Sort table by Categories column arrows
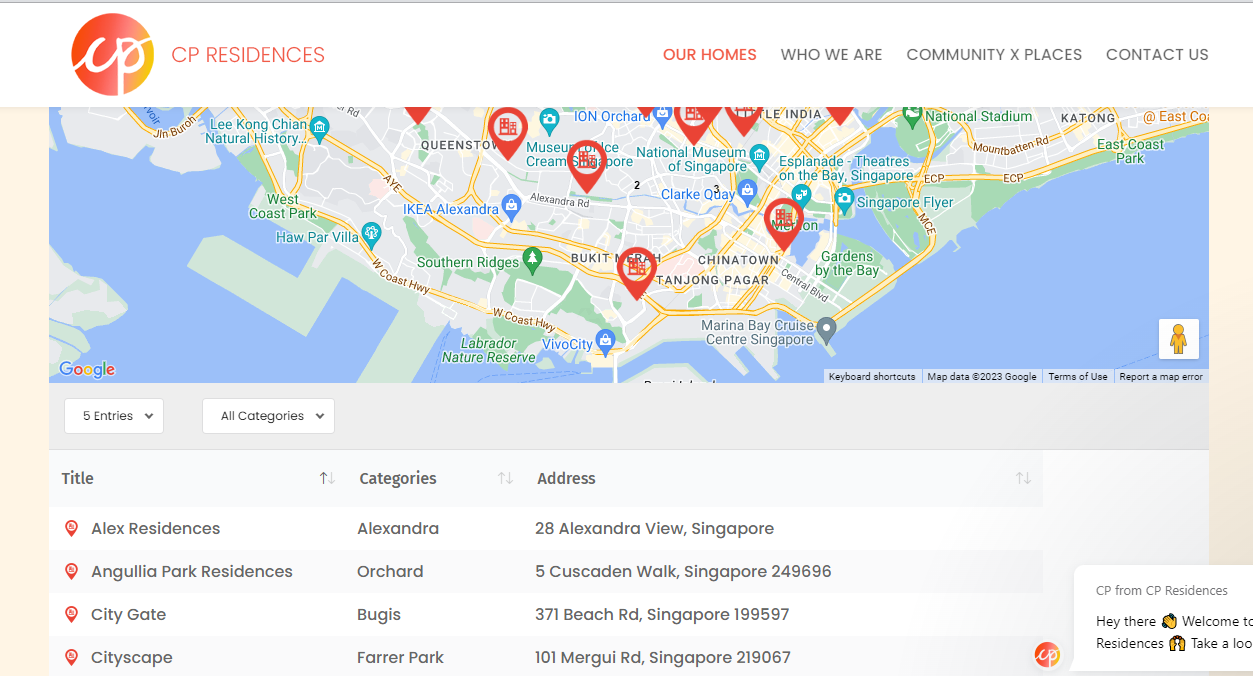This screenshot has width=1253, height=676. tap(505, 478)
